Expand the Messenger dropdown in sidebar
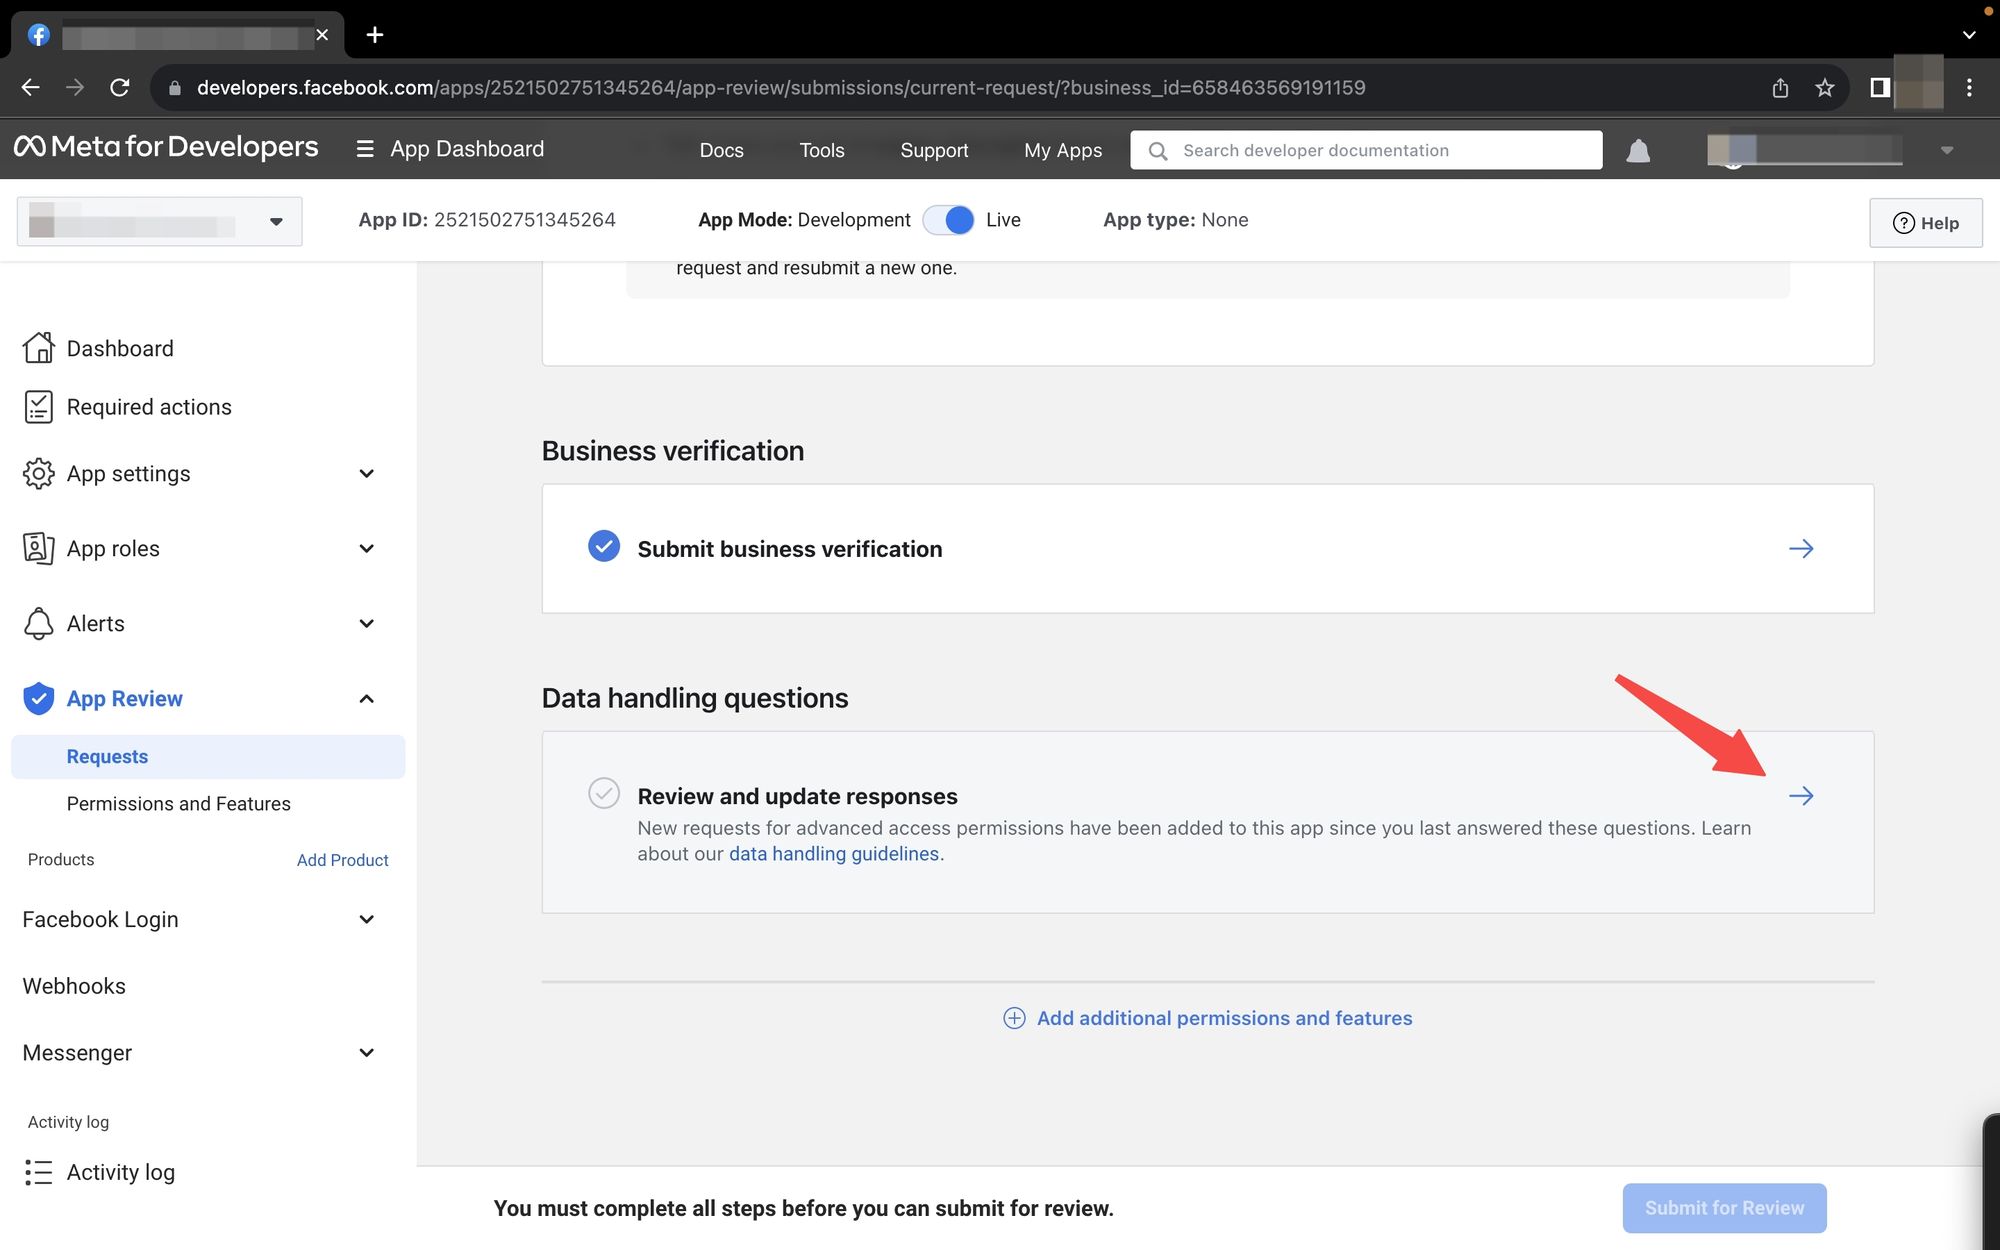This screenshot has width=2000, height=1250. [364, 1051]
